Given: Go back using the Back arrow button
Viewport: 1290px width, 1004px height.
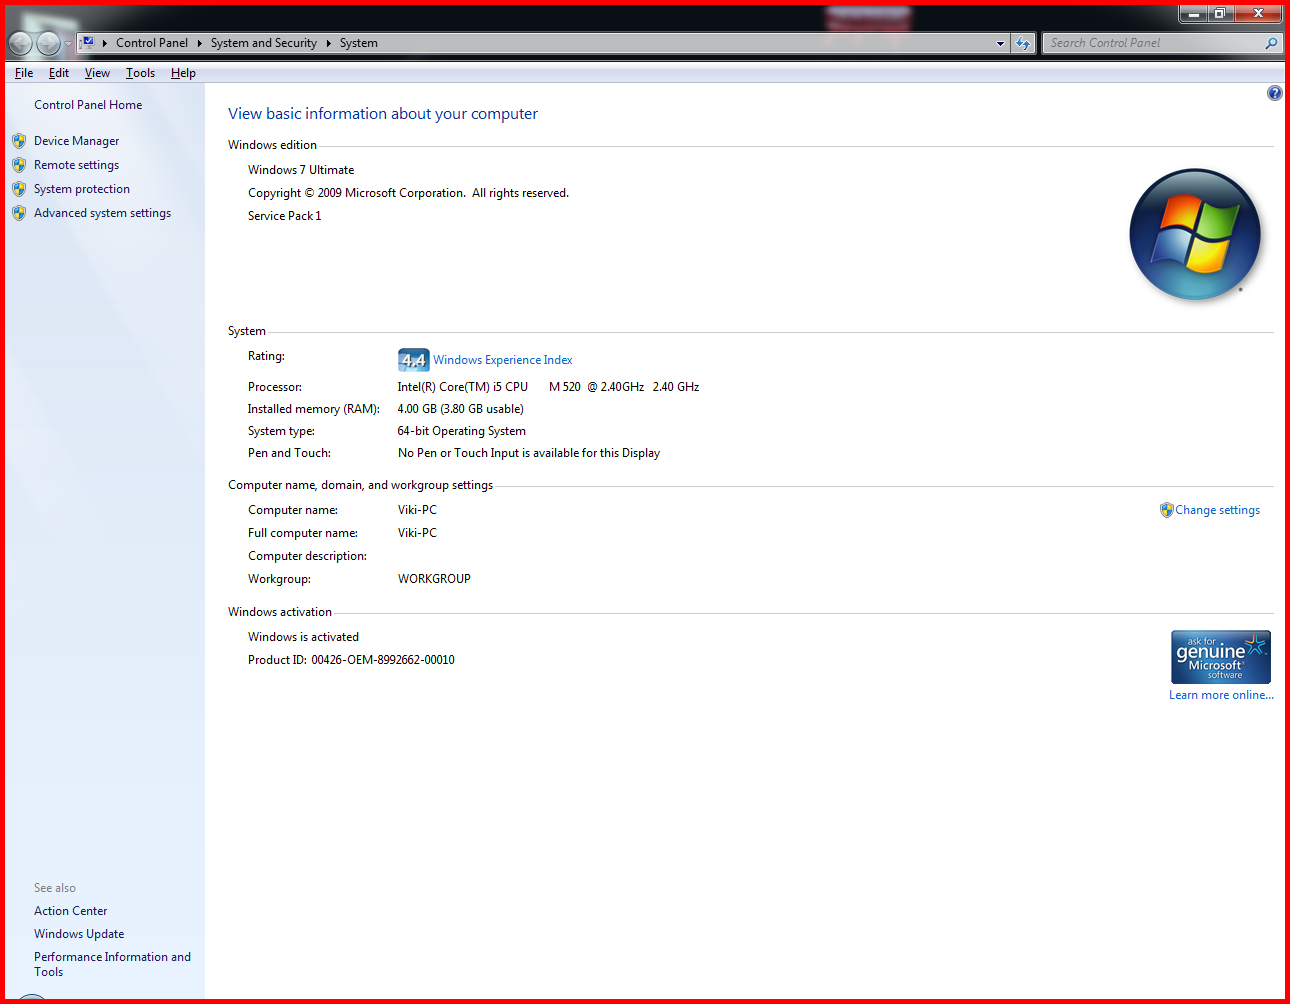Looking at the screenshot, I should (x=20, y=43).
